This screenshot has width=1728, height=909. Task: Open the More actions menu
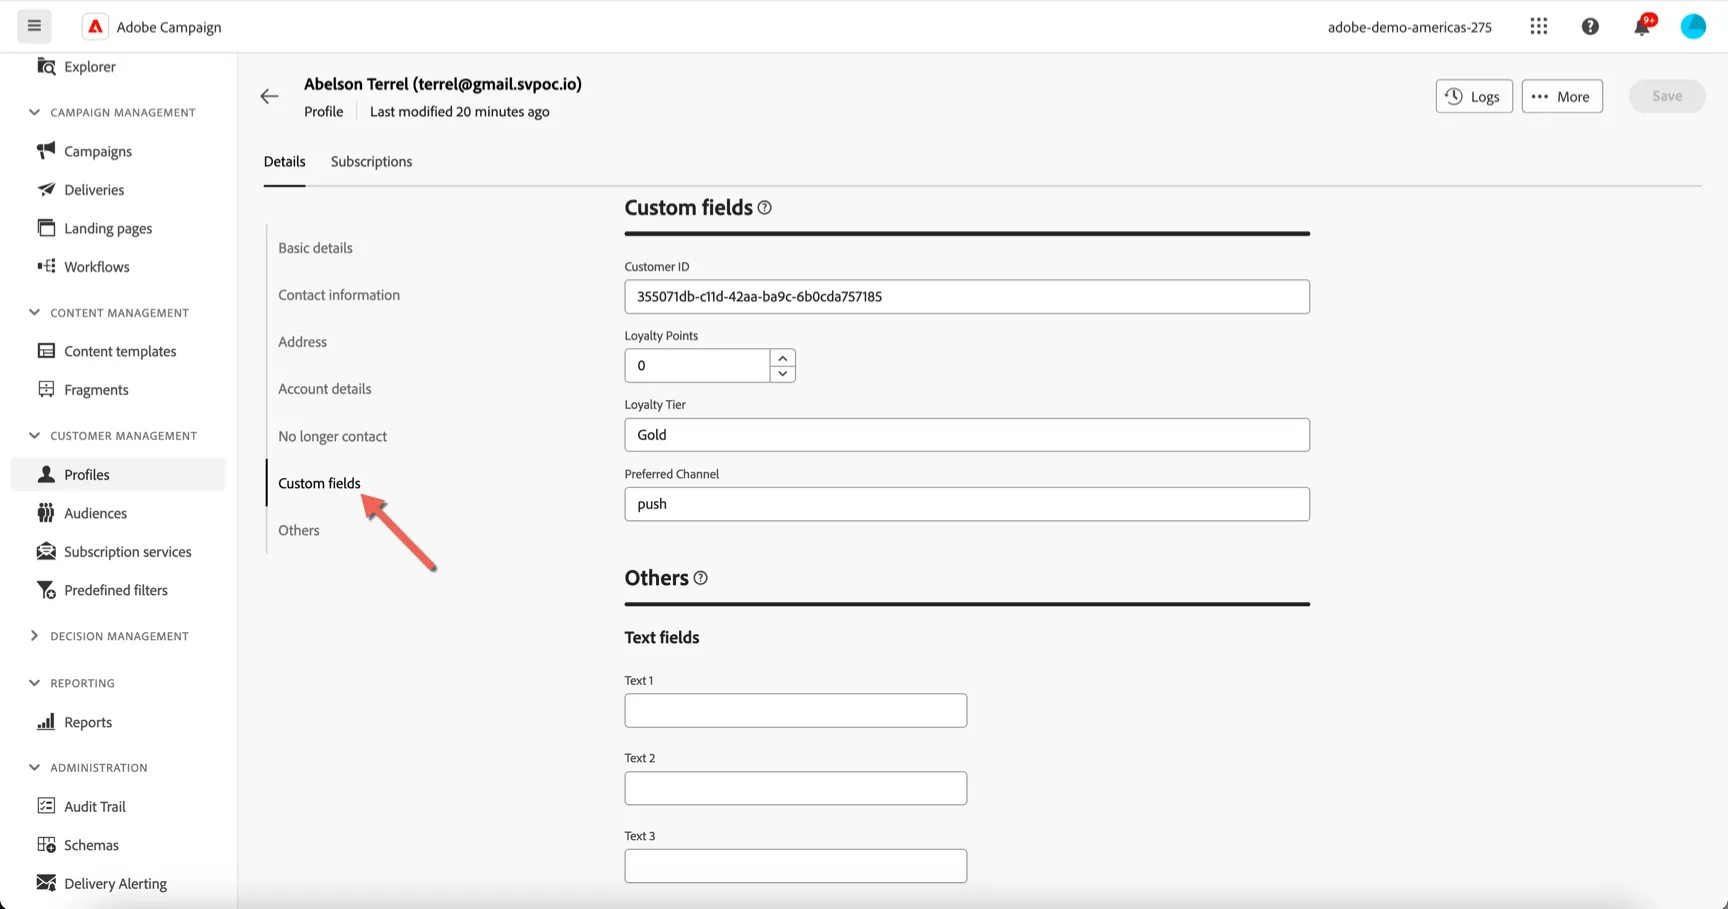pos(1562,96)
